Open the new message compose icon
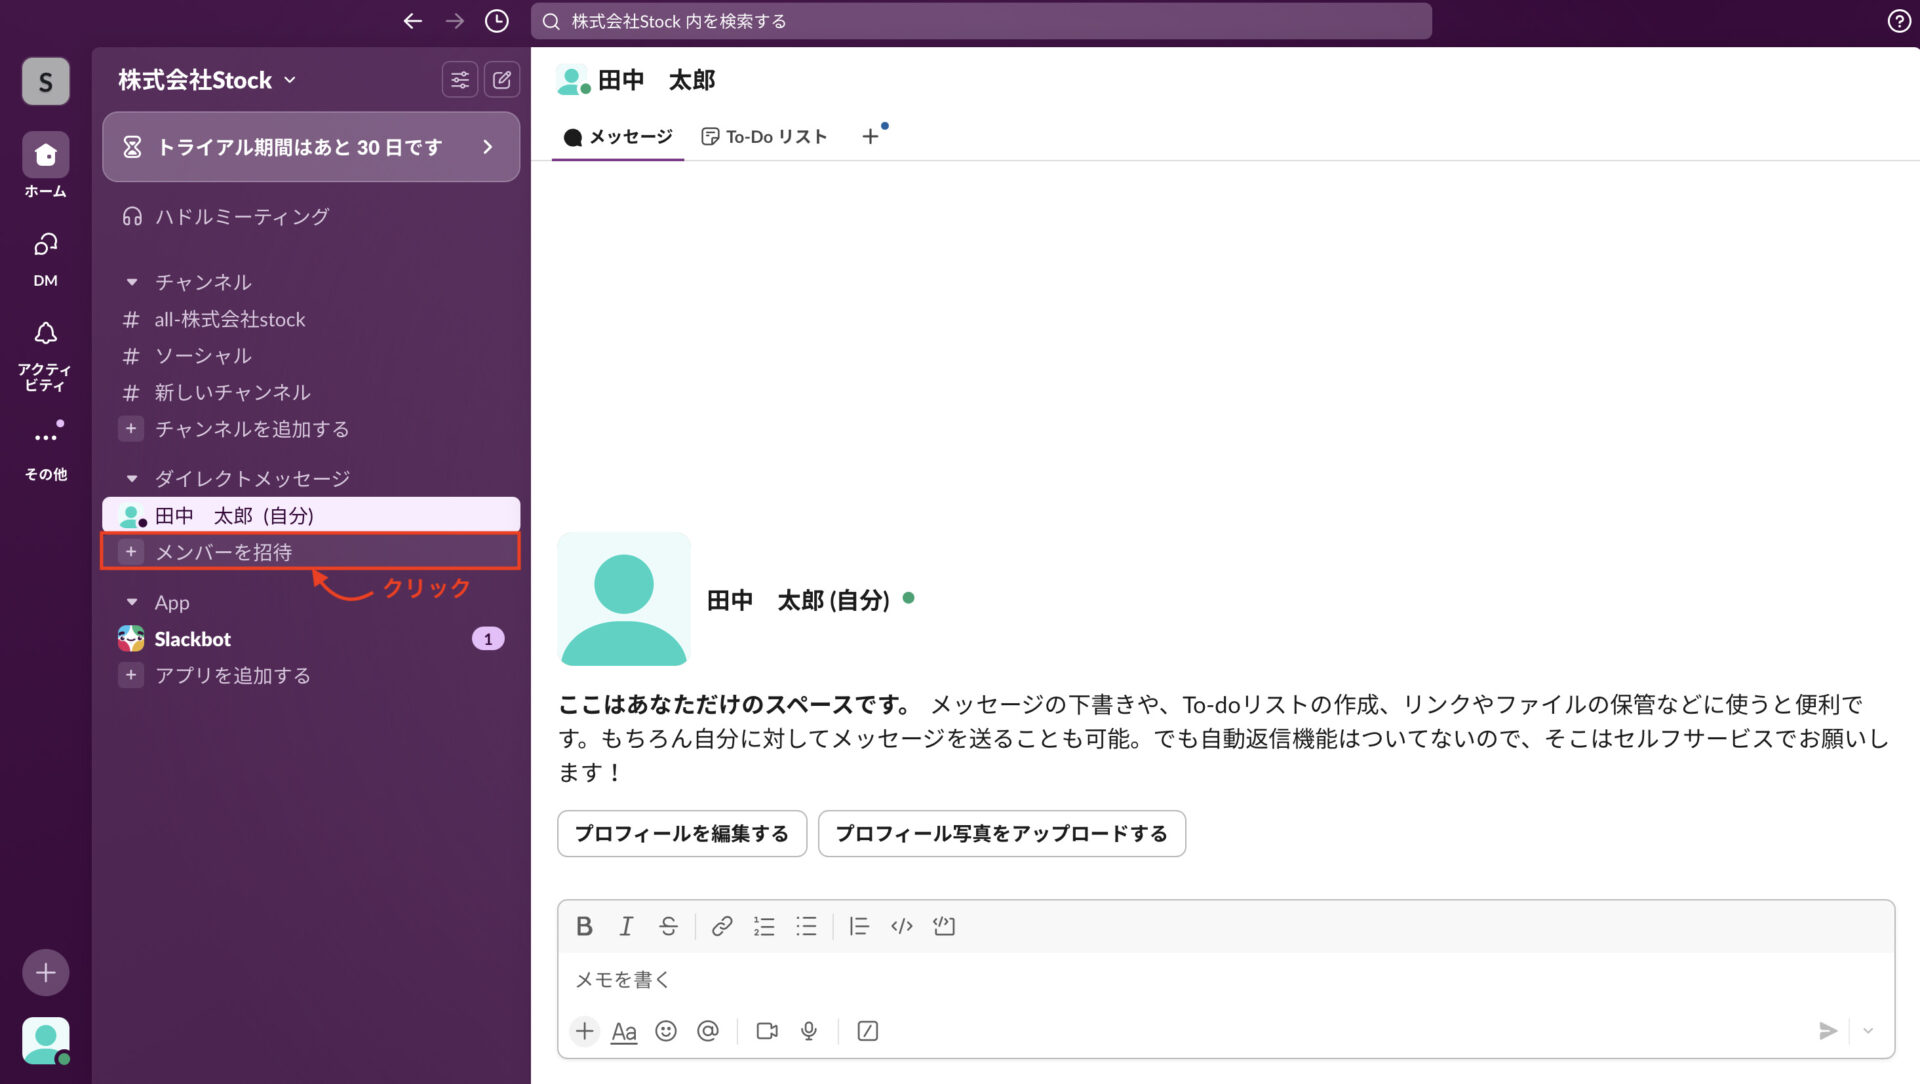The width and height of the screenshot is (1920, 1084). (x=503, y=80)
